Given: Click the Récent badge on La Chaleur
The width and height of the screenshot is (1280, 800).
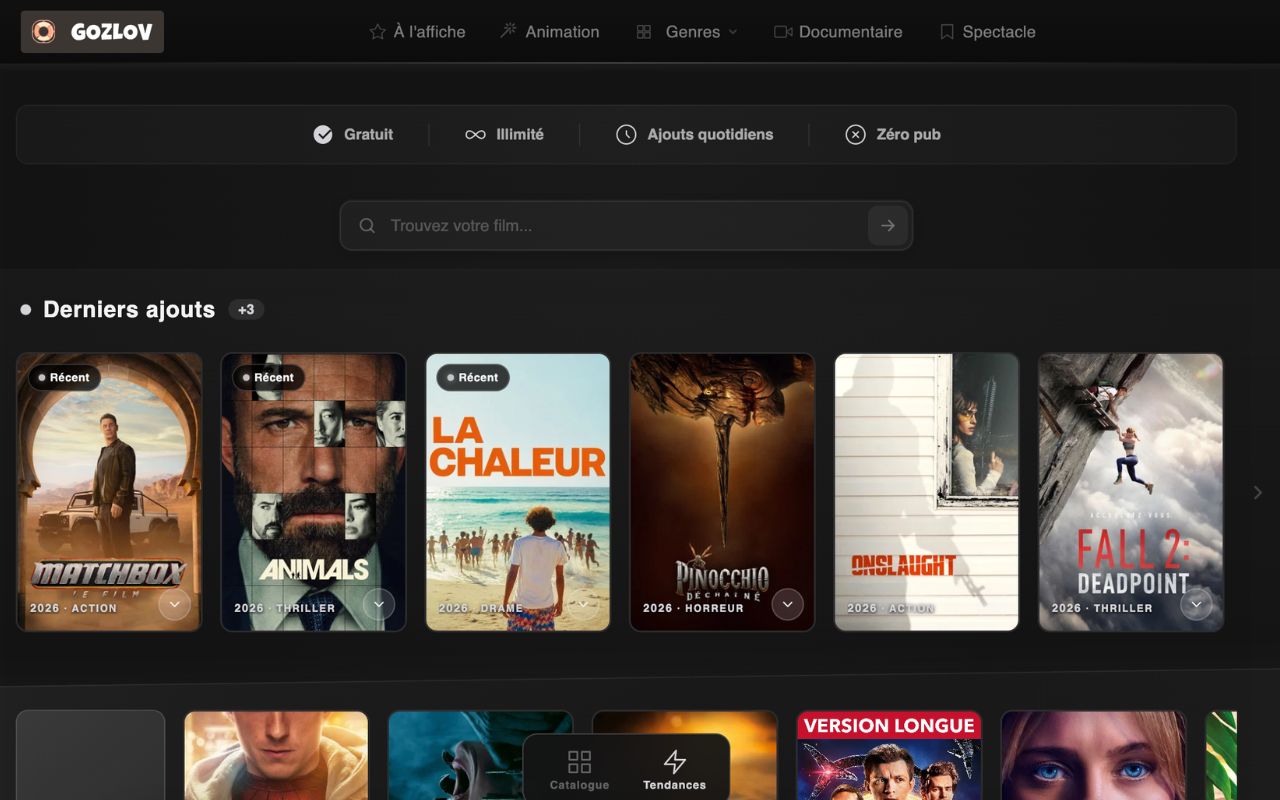Looking at the screenshot, I should tap(473, 378).
